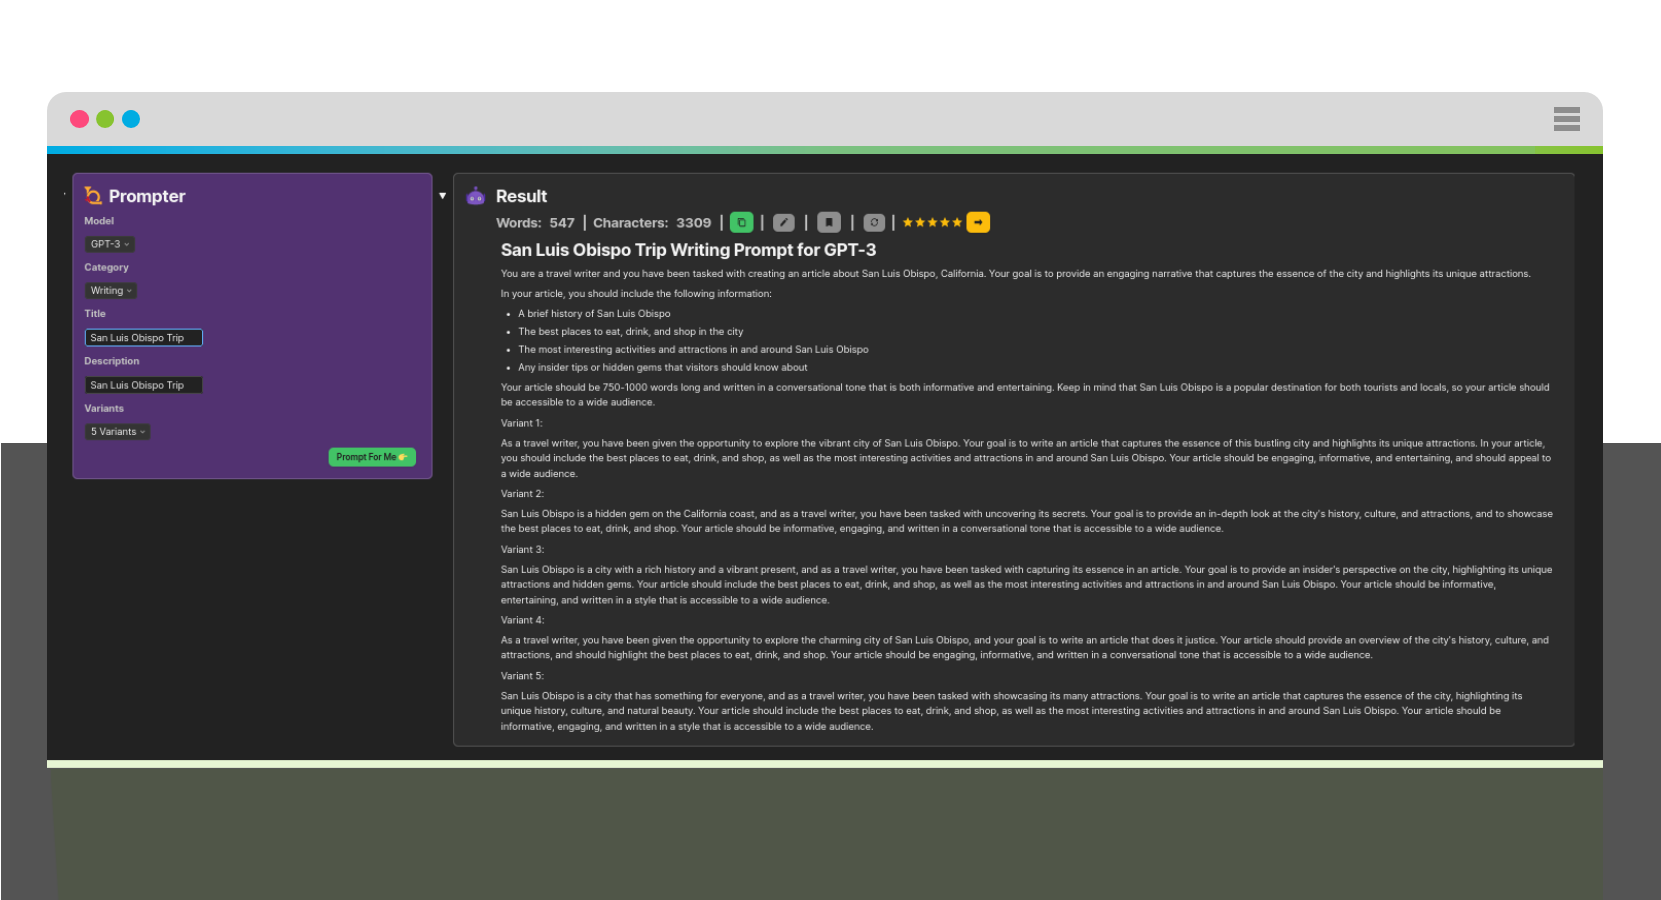Open the GPT-3 model dropdown

[x=108, y=244]
